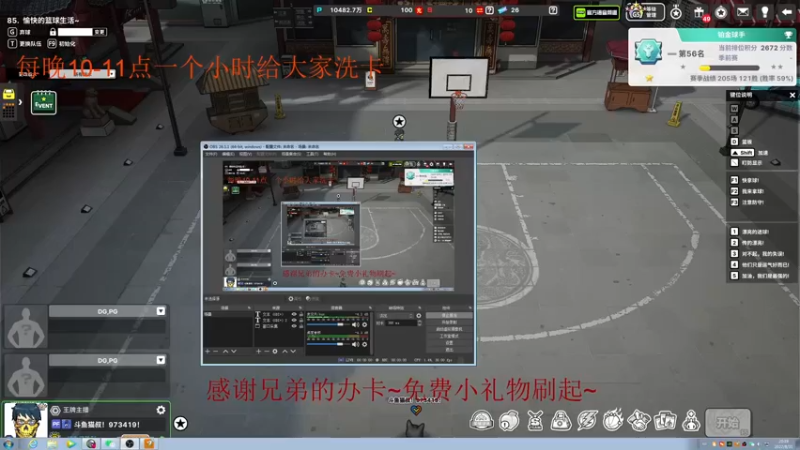Open the first menu in OBS menu bar

[211, 154]
